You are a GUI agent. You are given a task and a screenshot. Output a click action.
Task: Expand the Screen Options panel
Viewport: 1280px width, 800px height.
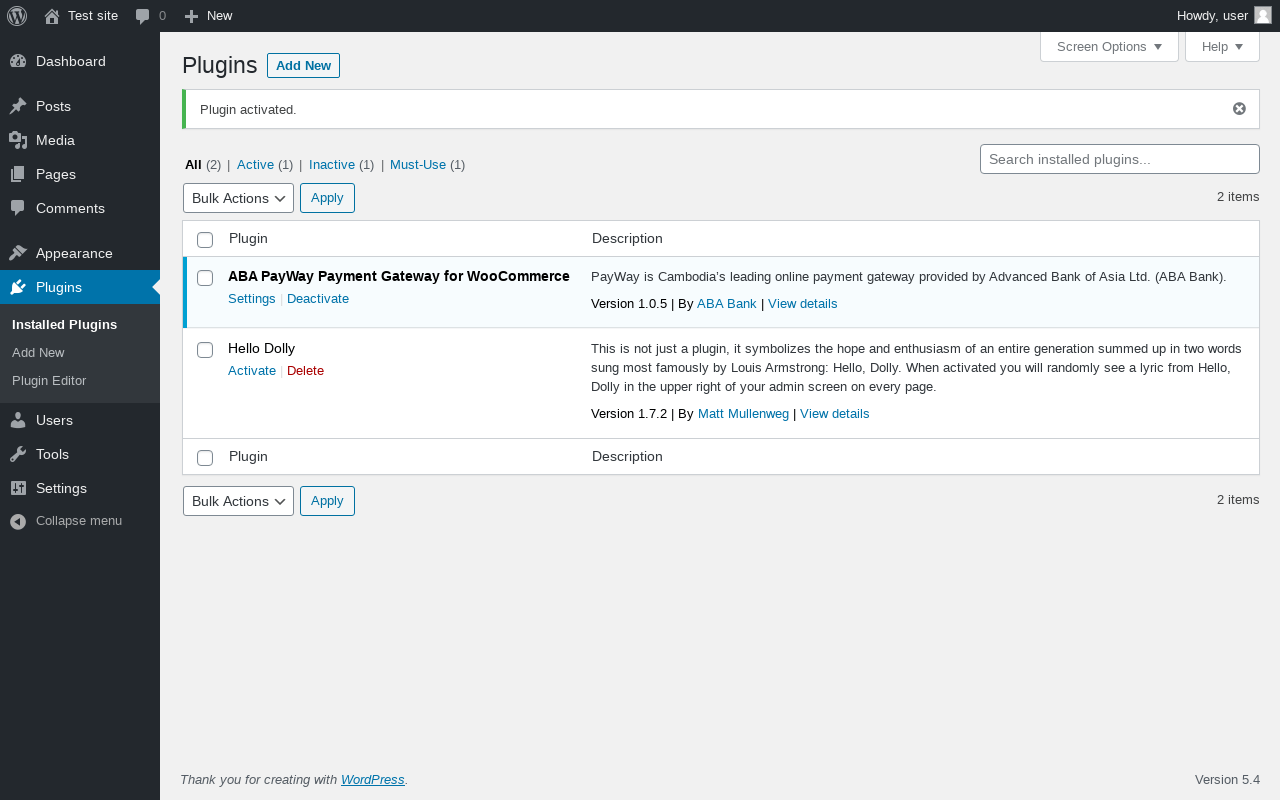coord(1109,47)
